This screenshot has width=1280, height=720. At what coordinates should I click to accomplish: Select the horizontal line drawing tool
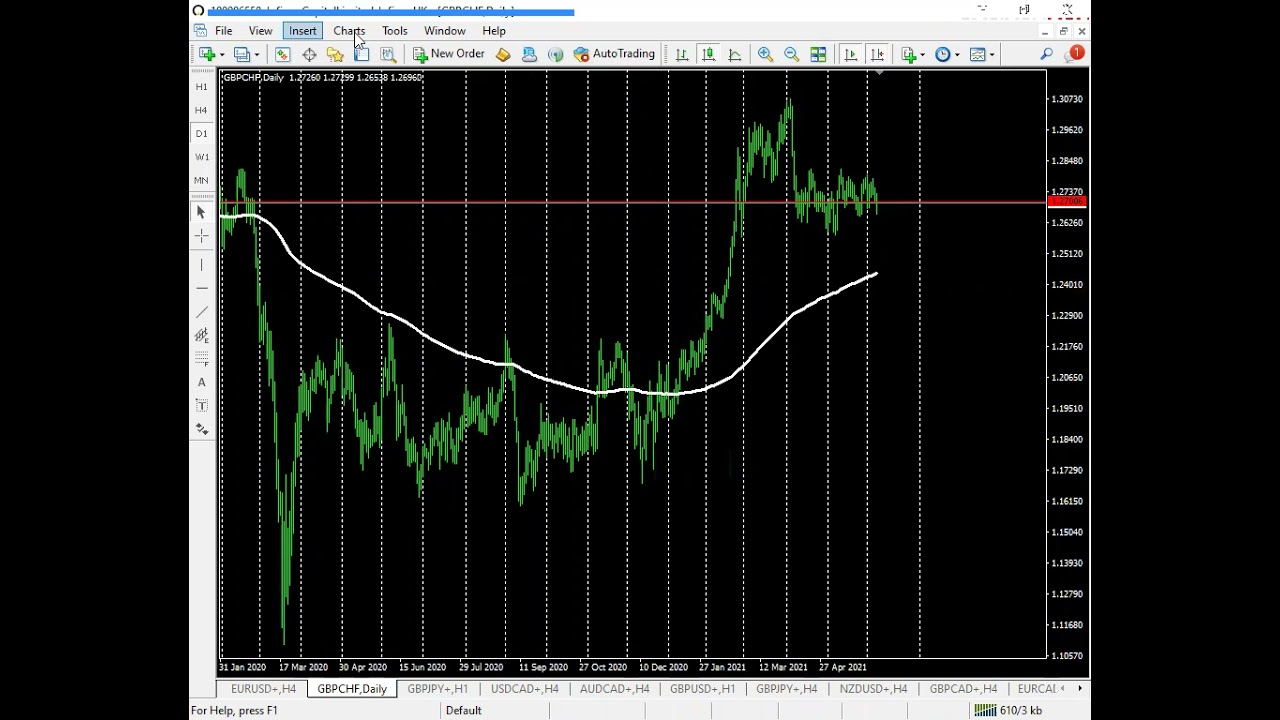pos(201,288)
